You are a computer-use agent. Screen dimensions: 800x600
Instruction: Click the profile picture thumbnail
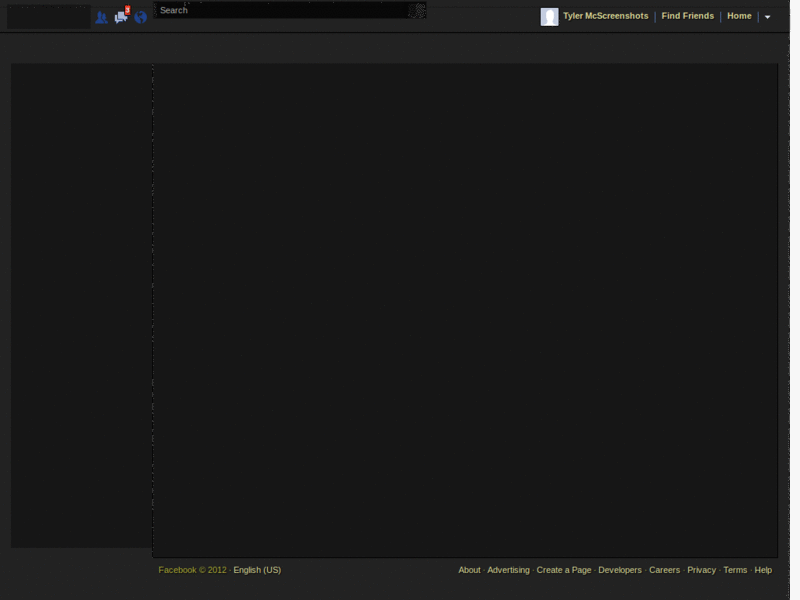pyautogui.click(x=548, y=16)
